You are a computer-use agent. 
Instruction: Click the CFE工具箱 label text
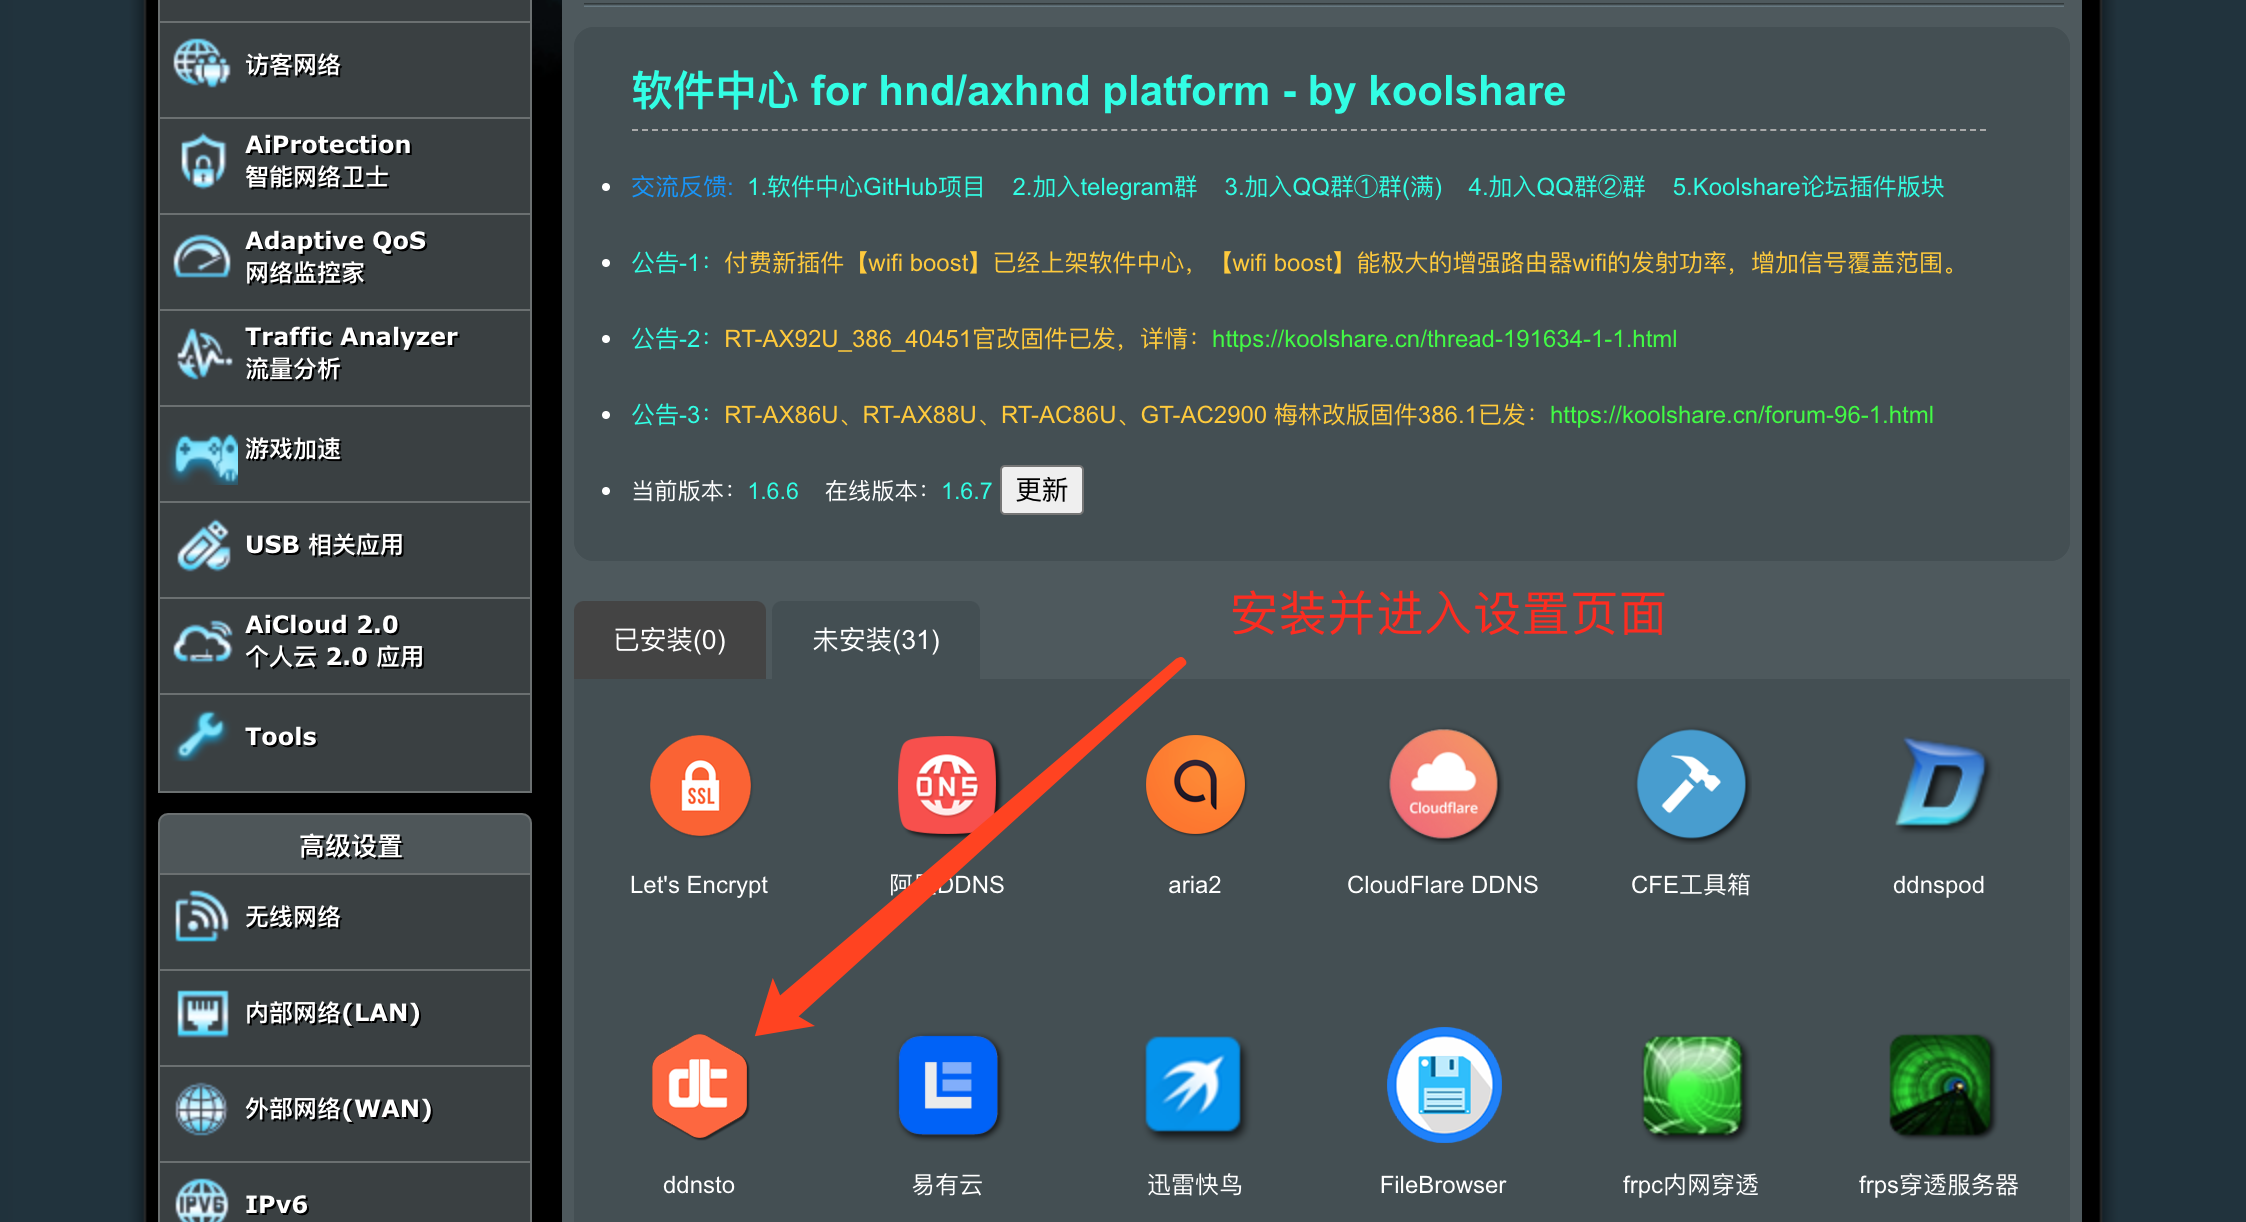[x=1691, y=885]
